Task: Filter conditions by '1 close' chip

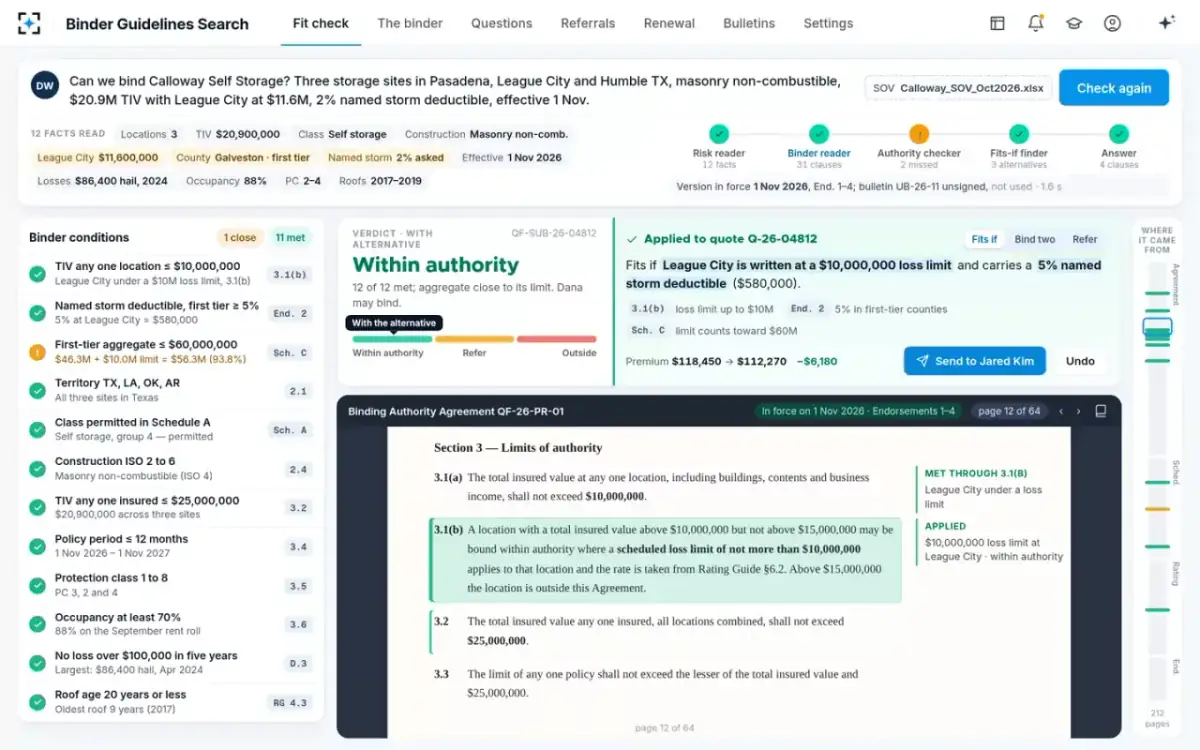Action: pyautogui.click(x=240, y=238)
